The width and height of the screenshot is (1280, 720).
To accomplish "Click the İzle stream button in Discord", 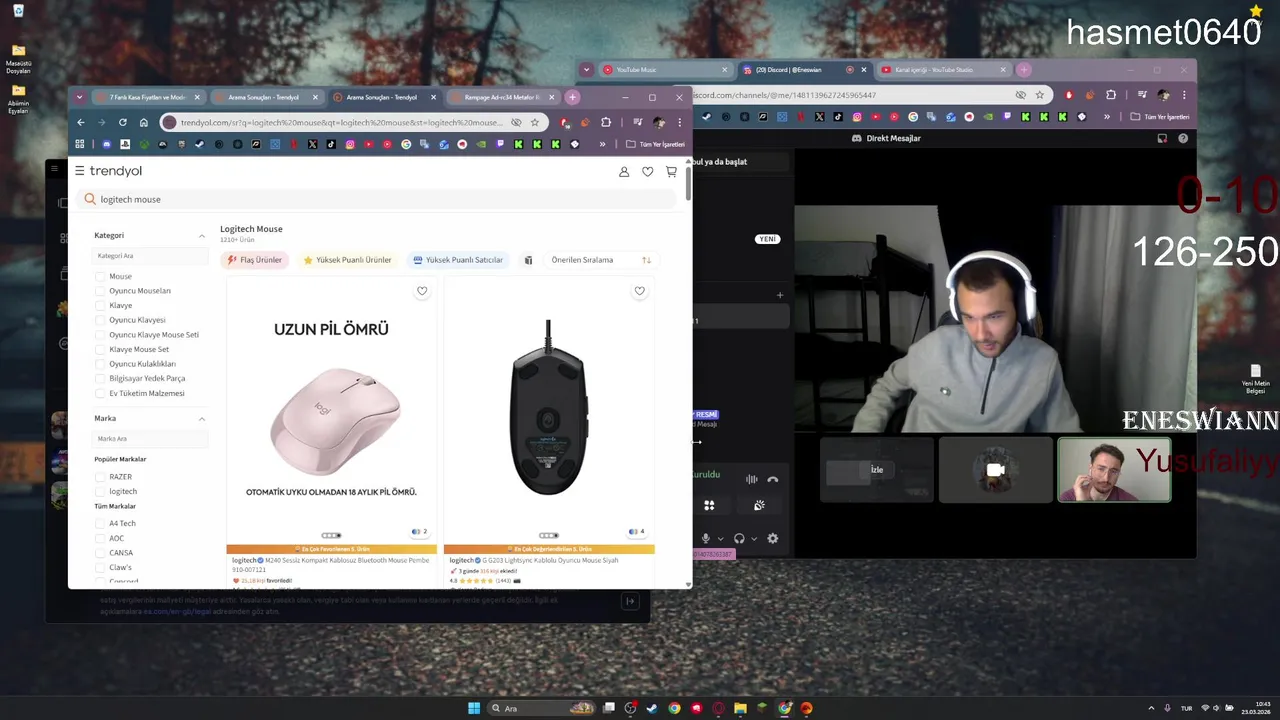I will [877, 470].
